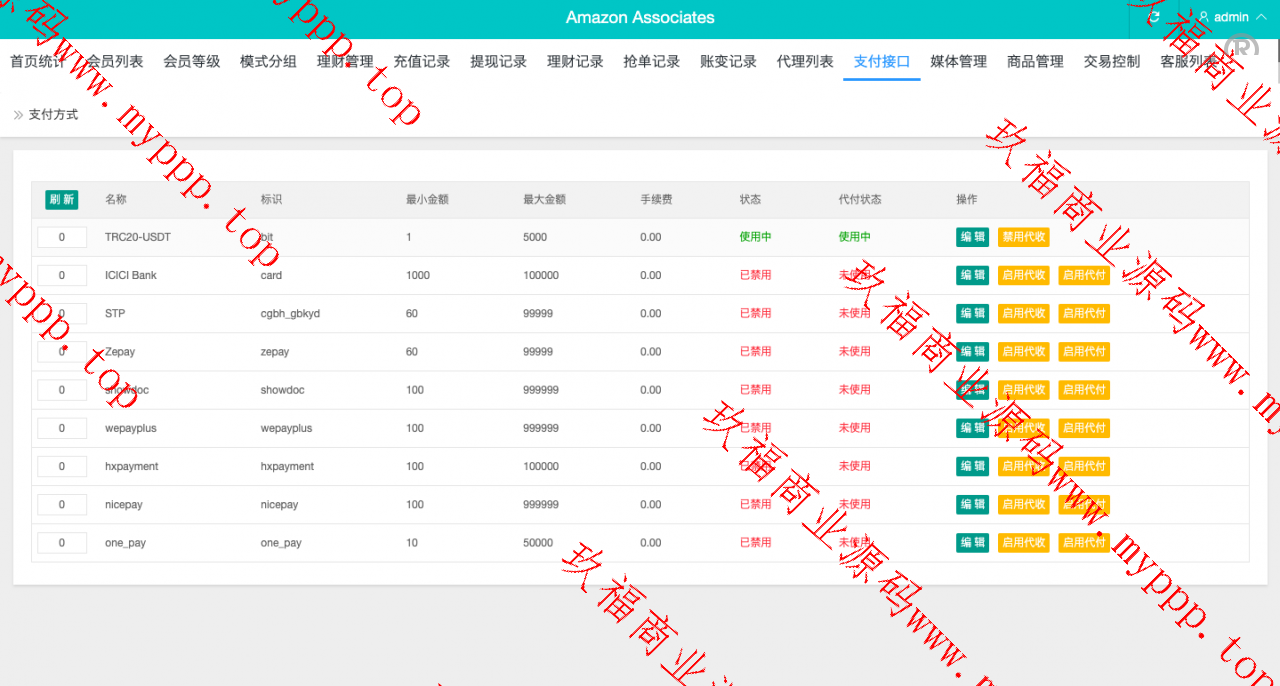Open the 交易控制 tab
Screen dimensions: 1280x686
point(1111,61)
